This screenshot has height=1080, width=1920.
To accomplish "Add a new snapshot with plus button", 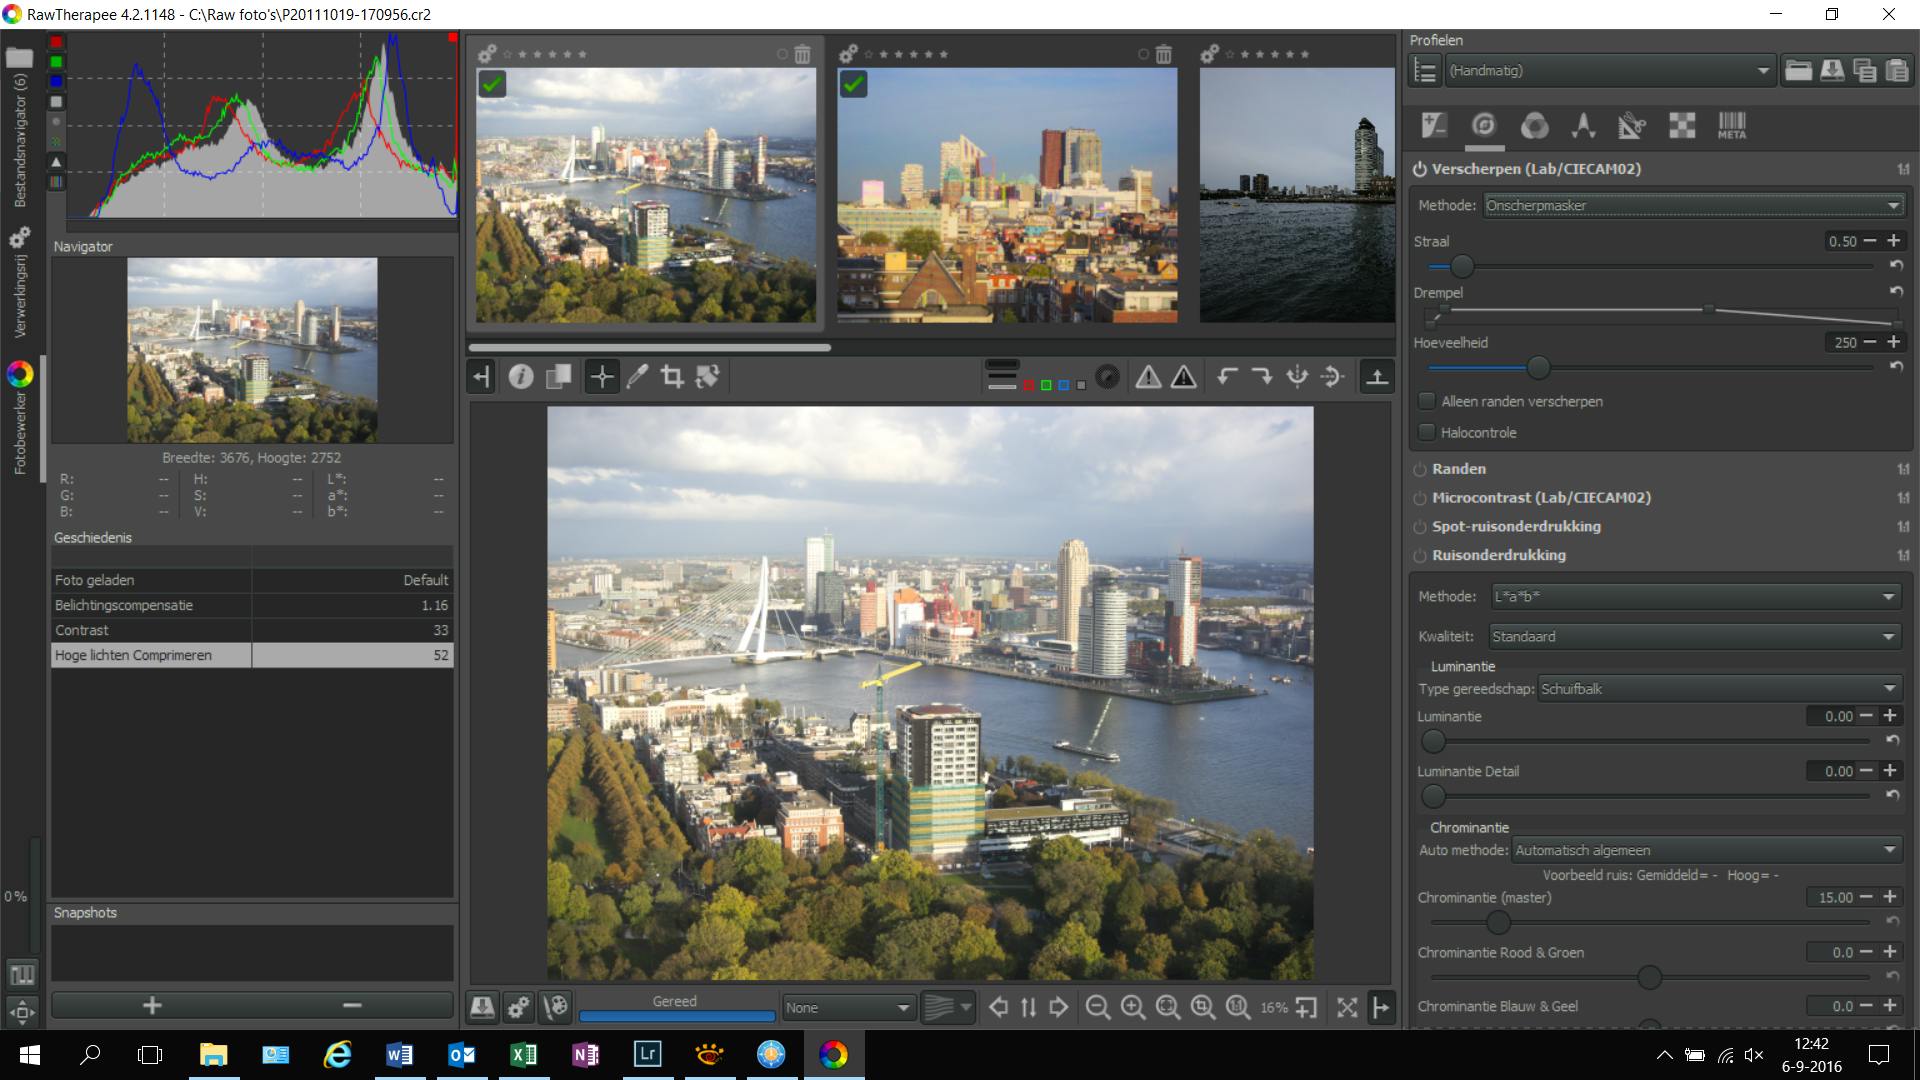I will 152,1005.
